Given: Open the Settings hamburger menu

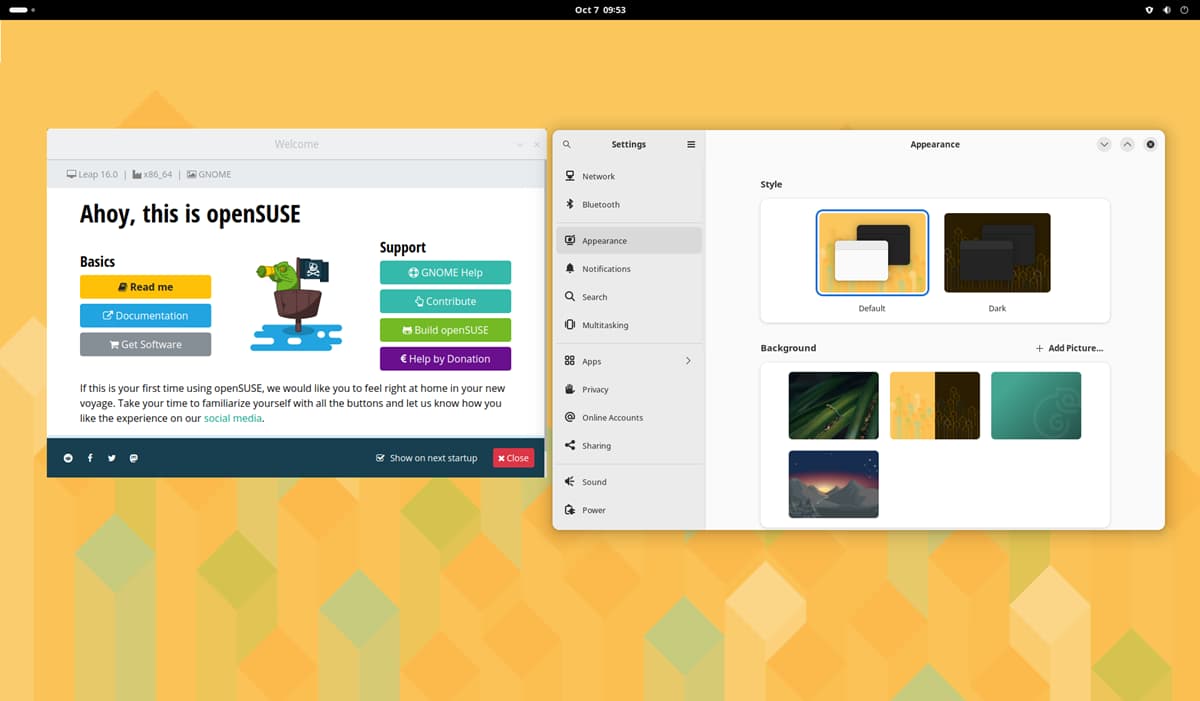Looking at the screenshot, I should [690, 144].
